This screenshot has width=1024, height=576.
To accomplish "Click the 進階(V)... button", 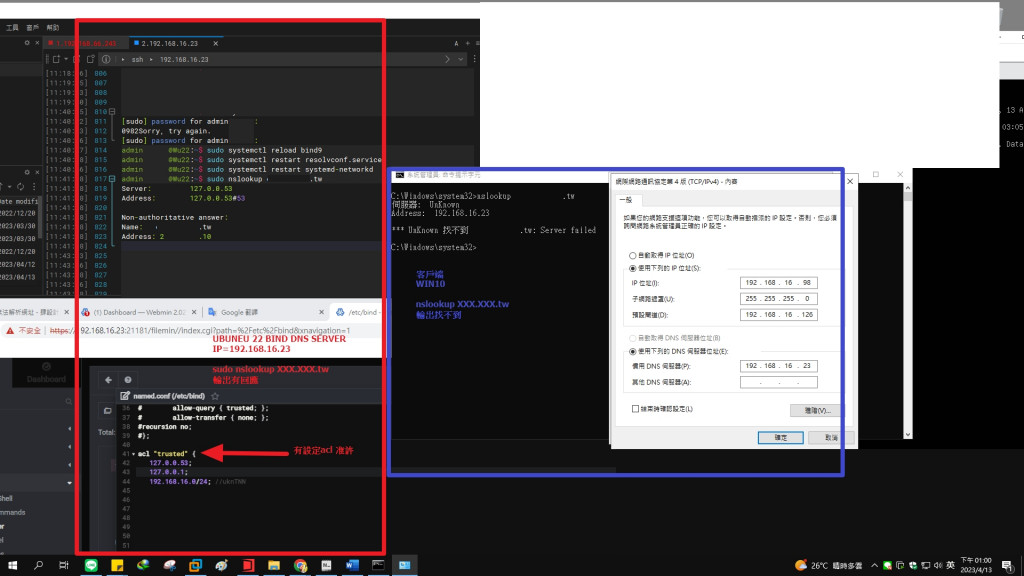I will pyautogui.click(x=818, y=410).
